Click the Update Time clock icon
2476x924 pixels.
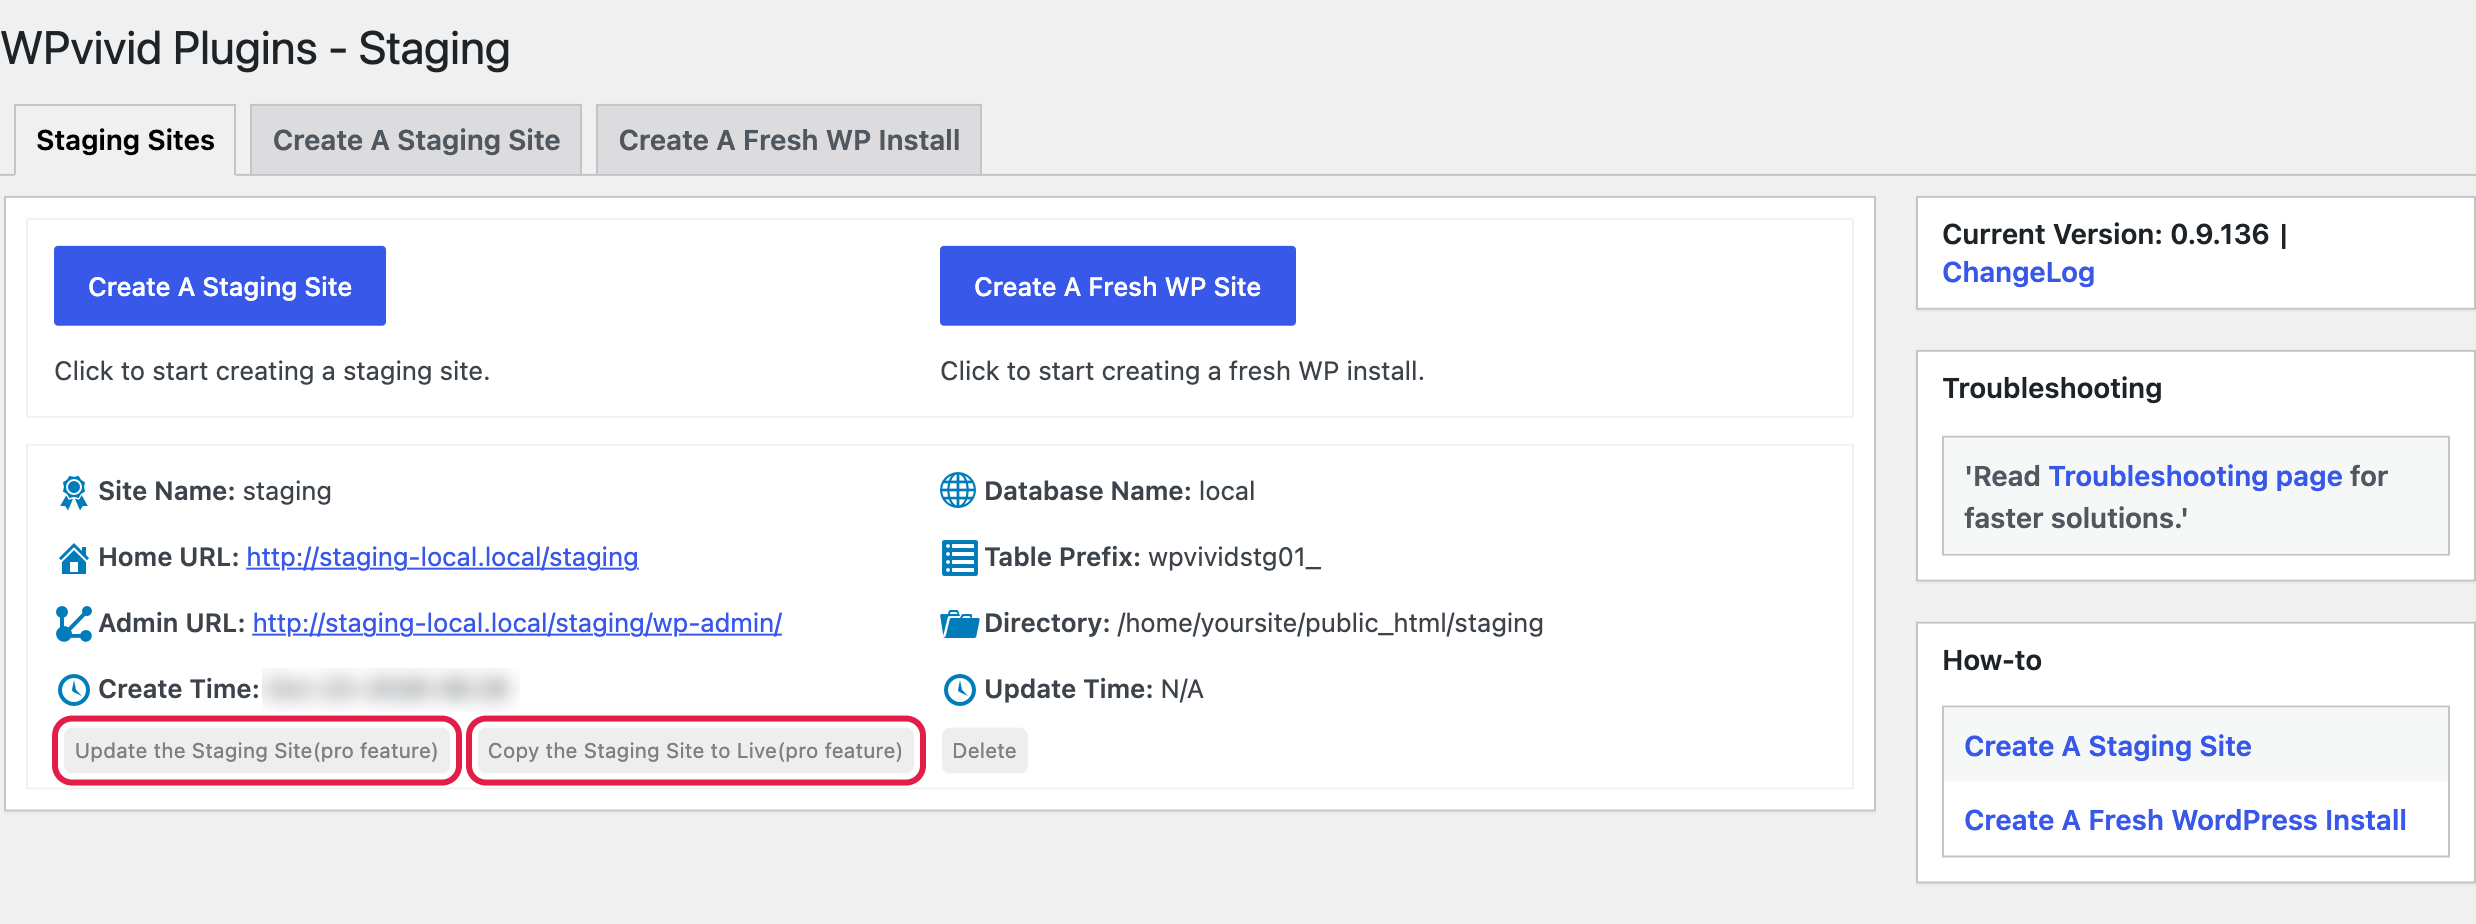point(959,690)
